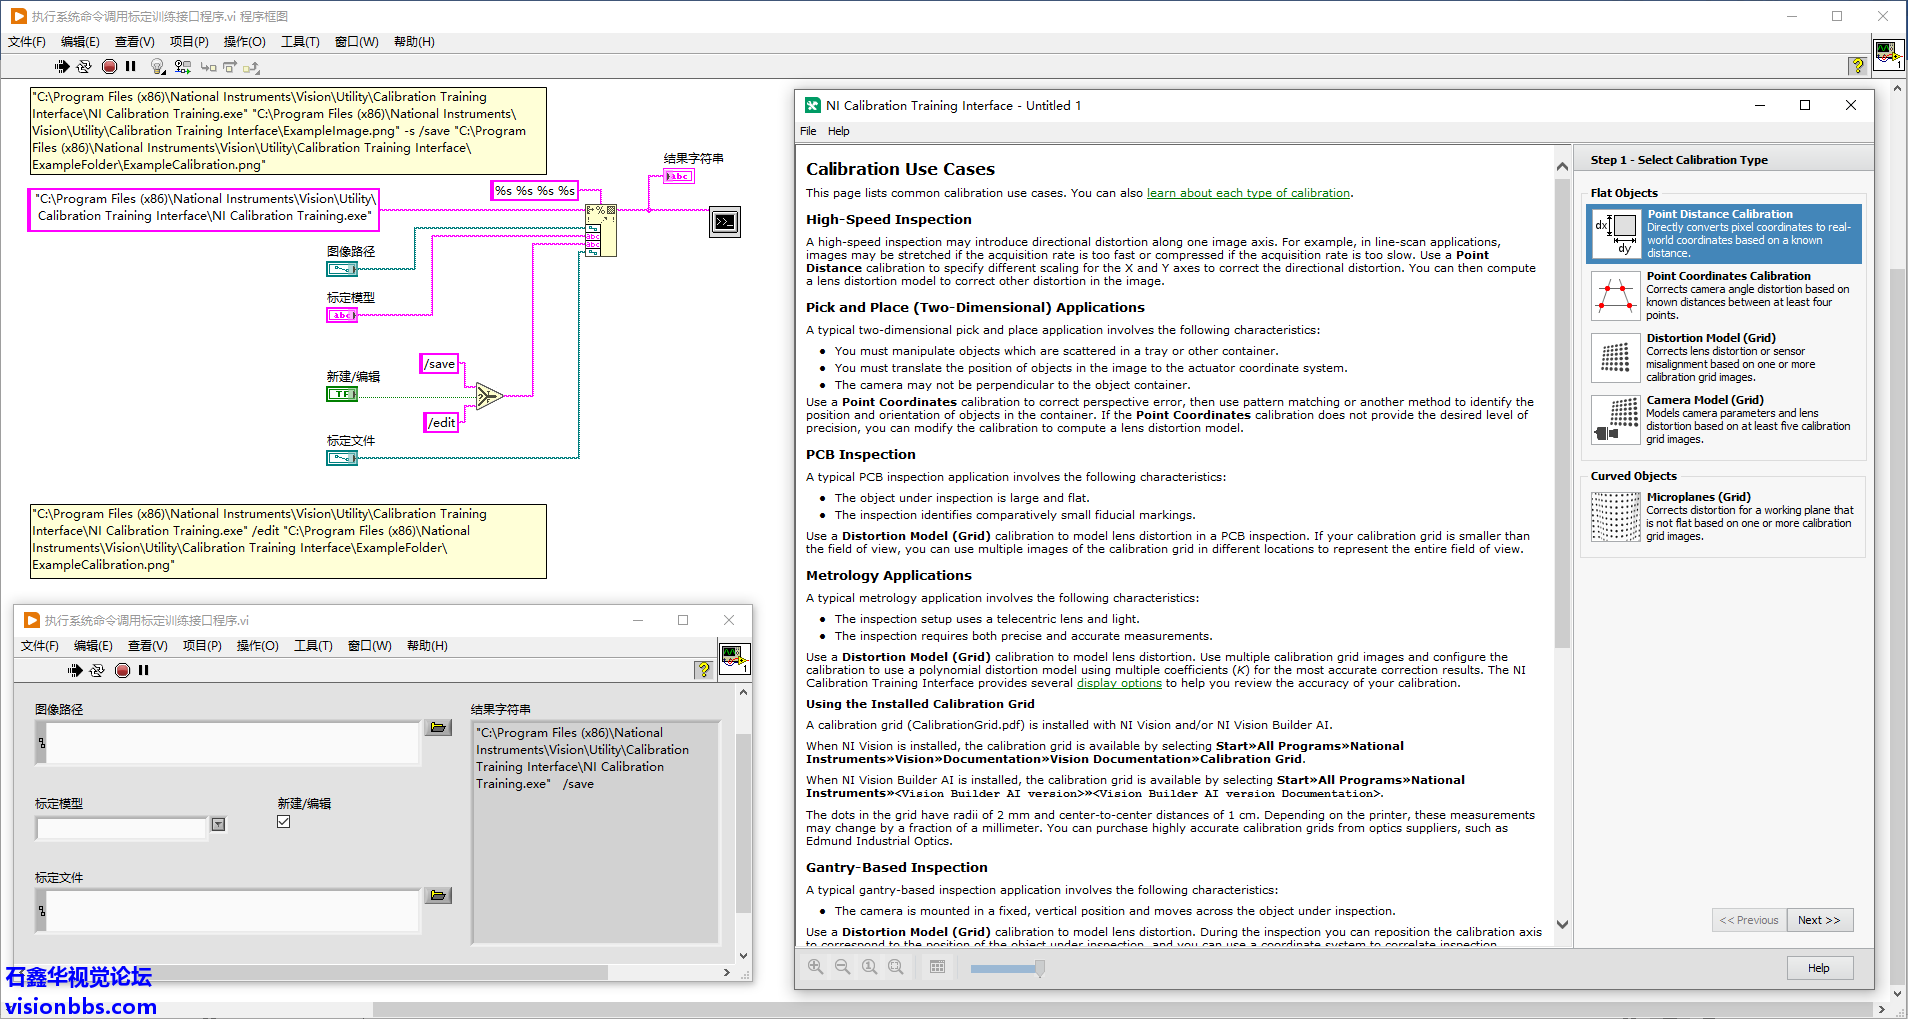The height and width of the screenshot is (1019, 1908).
Task: Click the help pane vertical scrollbar down arrow
Action: pos(1562,925)
